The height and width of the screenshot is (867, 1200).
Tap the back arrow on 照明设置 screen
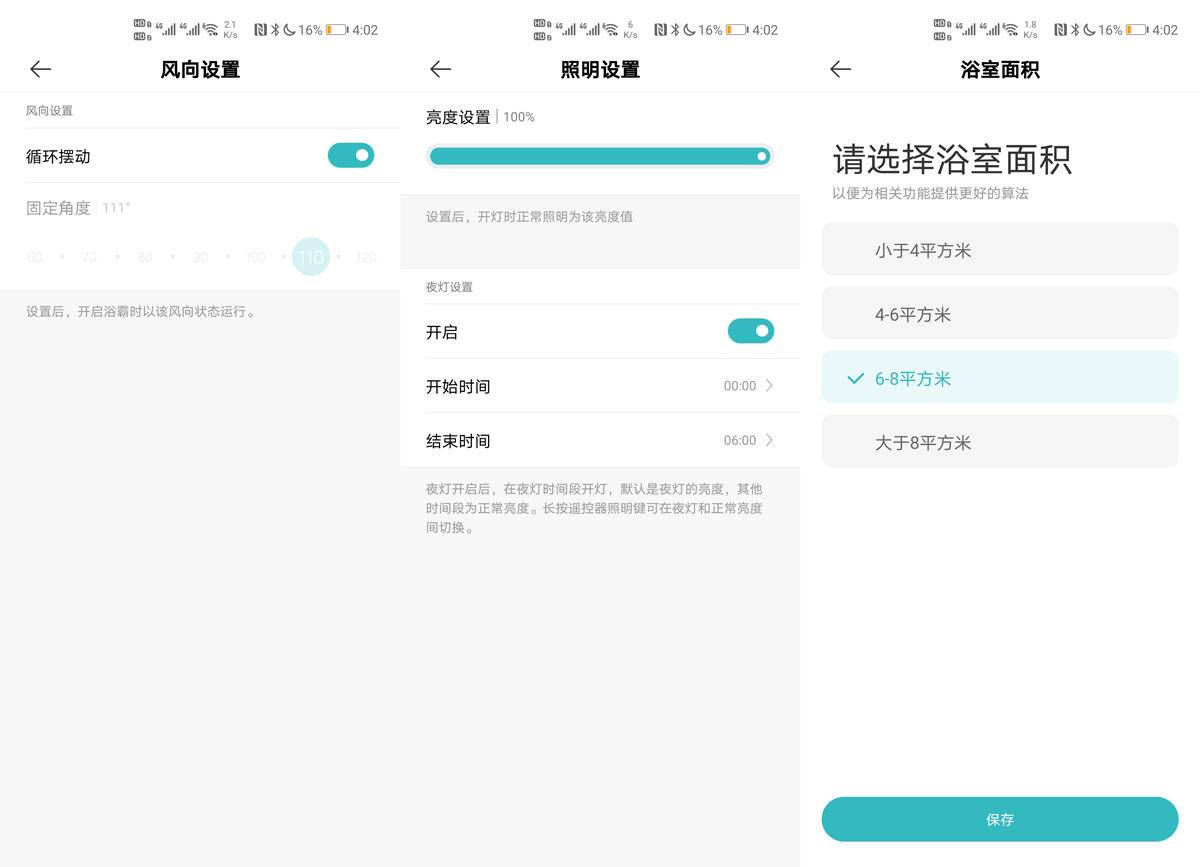click(440, 69)
